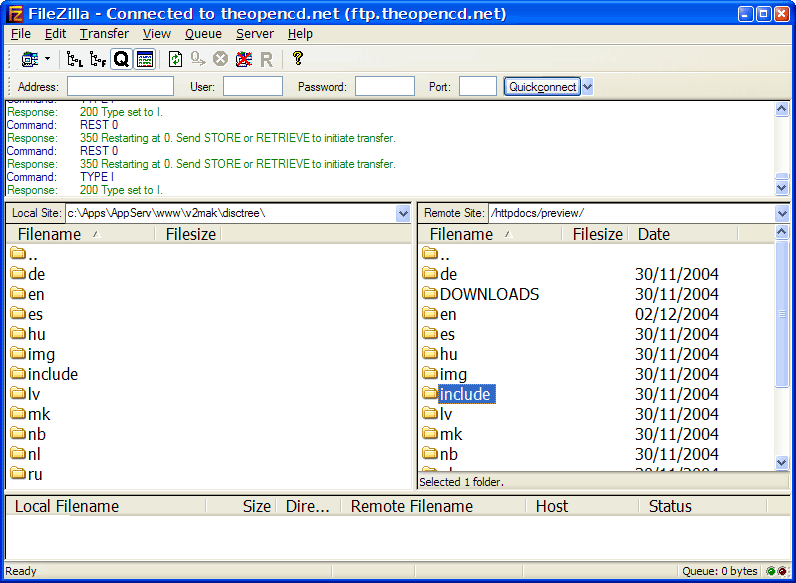796x583 pixels.
Task: Click the green Refresh icon
Action: coord(175,59)
